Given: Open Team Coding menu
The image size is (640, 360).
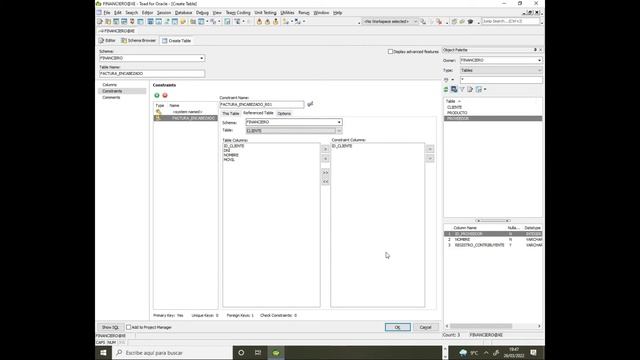Looking at the screenshot, I should pyautogui.click(x=238, y=13).
